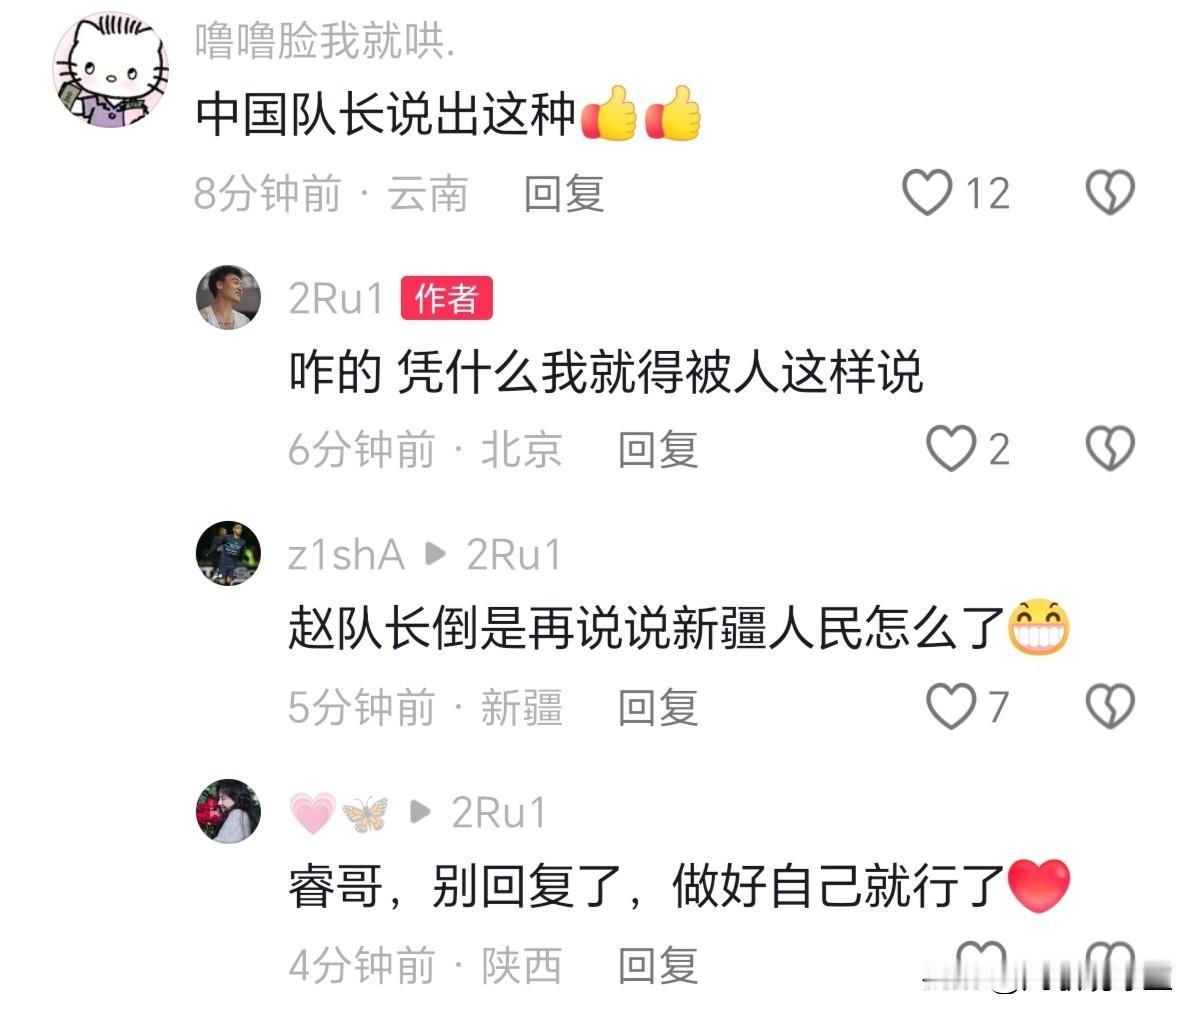
Task: Tap the z1shA username
Action: (x=346, y=555)
